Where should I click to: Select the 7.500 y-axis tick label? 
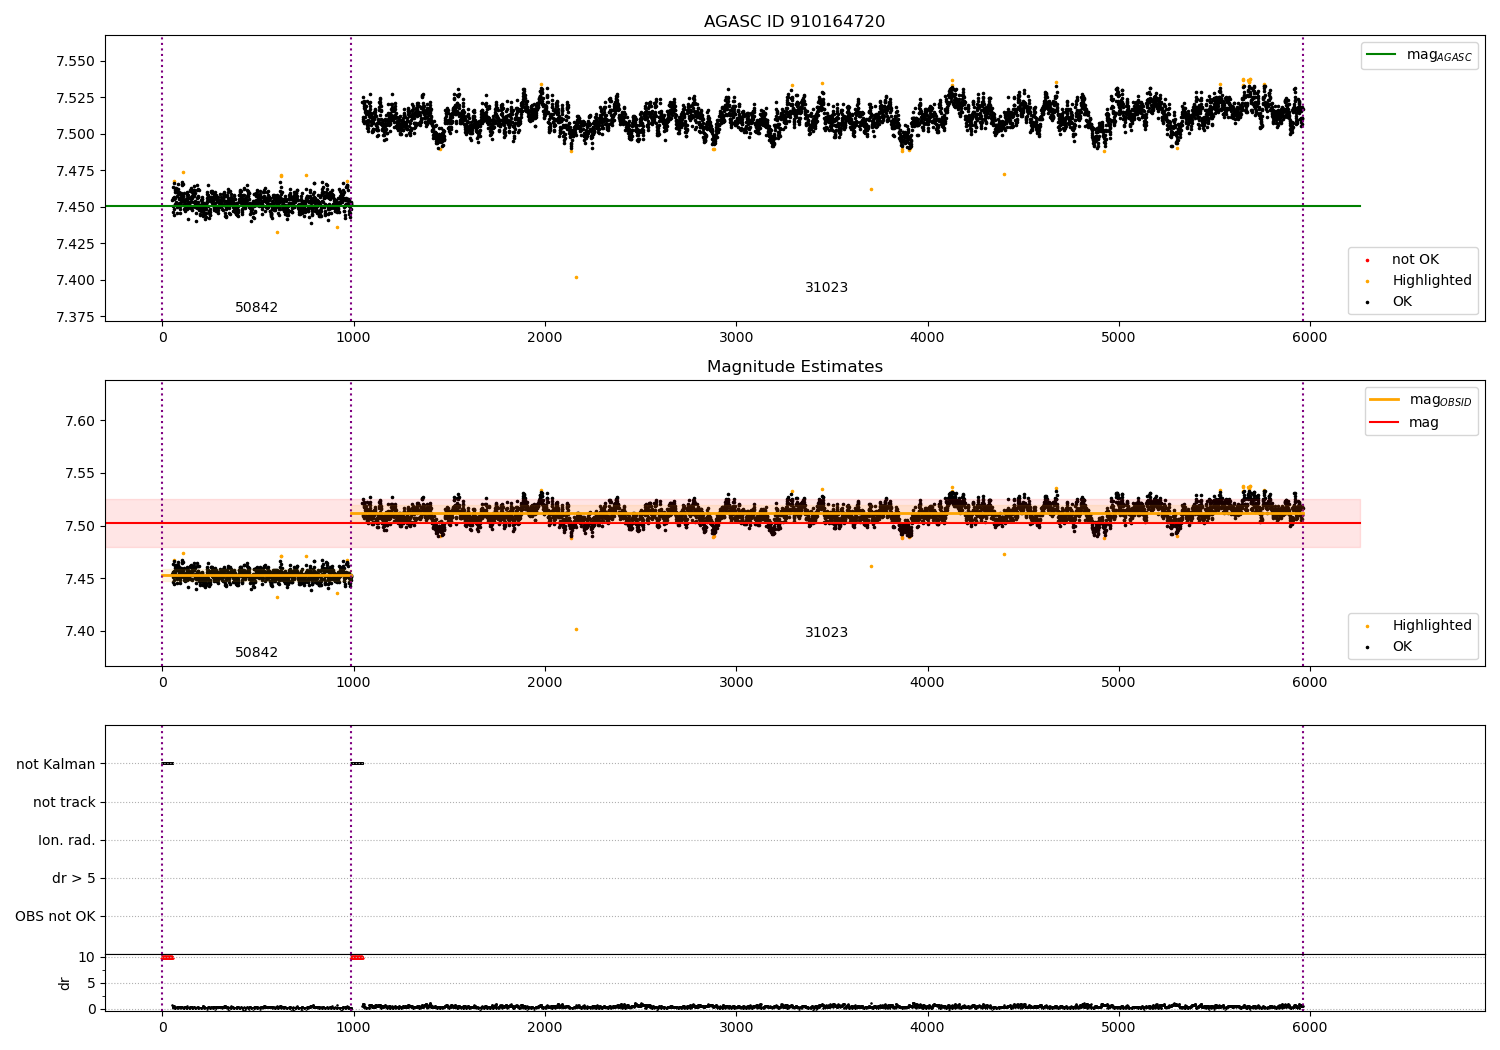(75, 135)
